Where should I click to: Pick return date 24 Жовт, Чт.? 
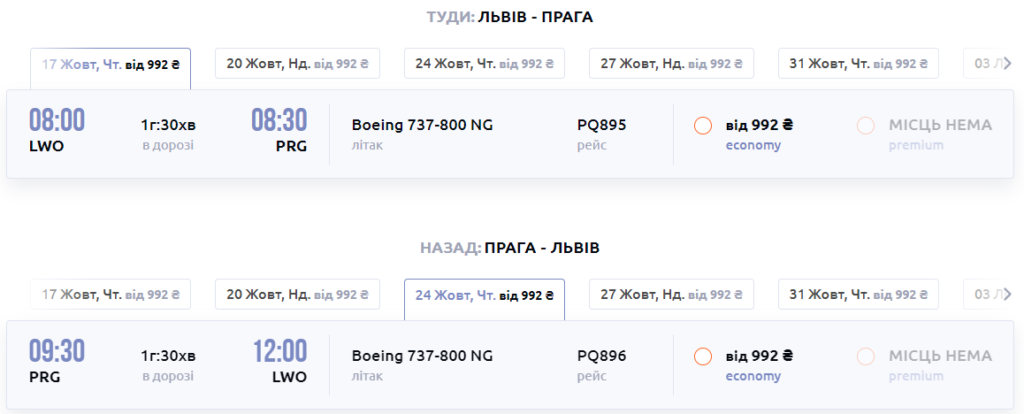(x=485, y=295)
